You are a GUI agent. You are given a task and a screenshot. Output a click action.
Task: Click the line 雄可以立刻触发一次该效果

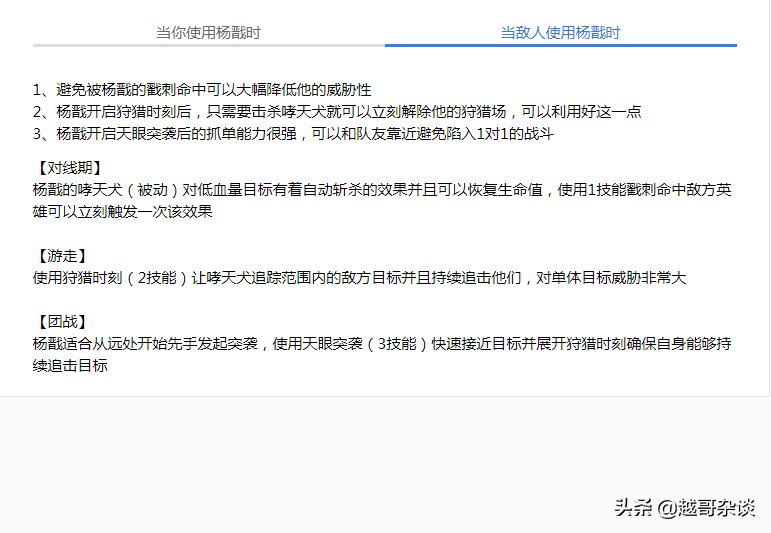tap(122, 211)
